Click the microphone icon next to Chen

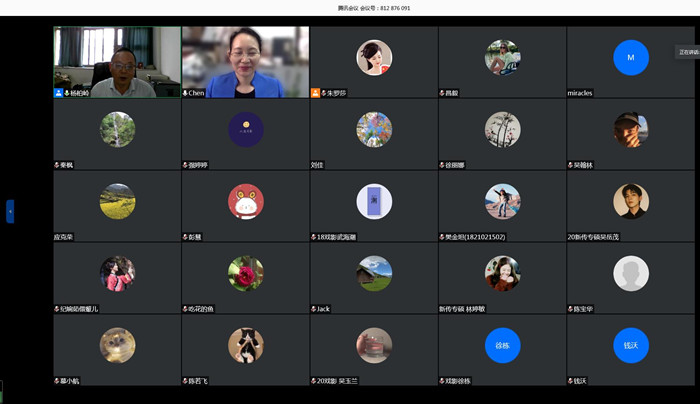point(186,93)
